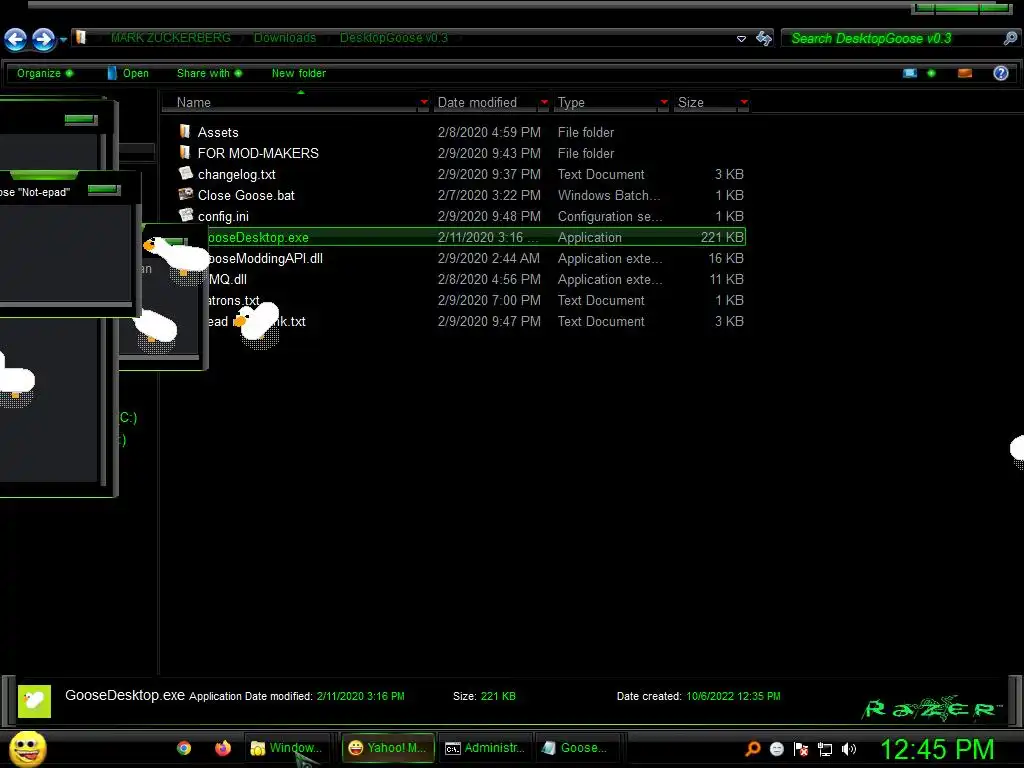
Task: Open Help with the question mark icon
Action: 1000,73
